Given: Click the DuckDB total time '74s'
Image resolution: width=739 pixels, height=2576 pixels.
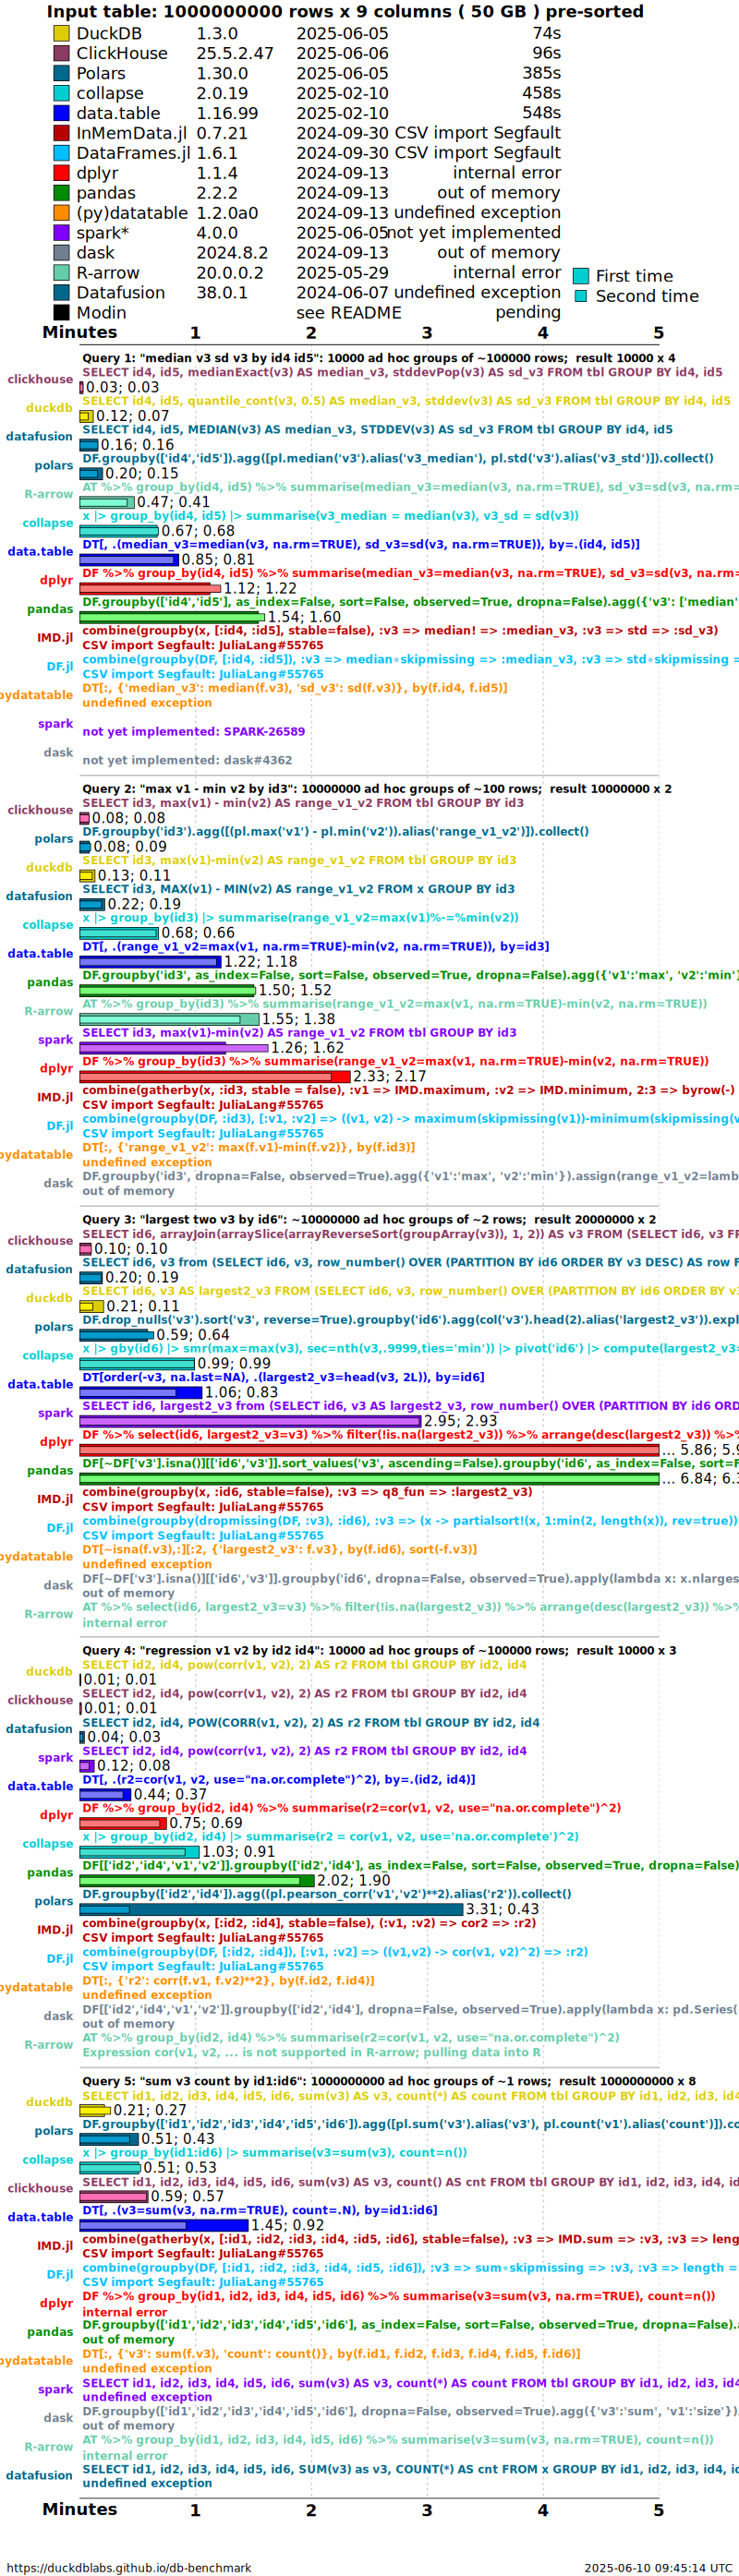Looking at the screenshot, I should point(546,33).
